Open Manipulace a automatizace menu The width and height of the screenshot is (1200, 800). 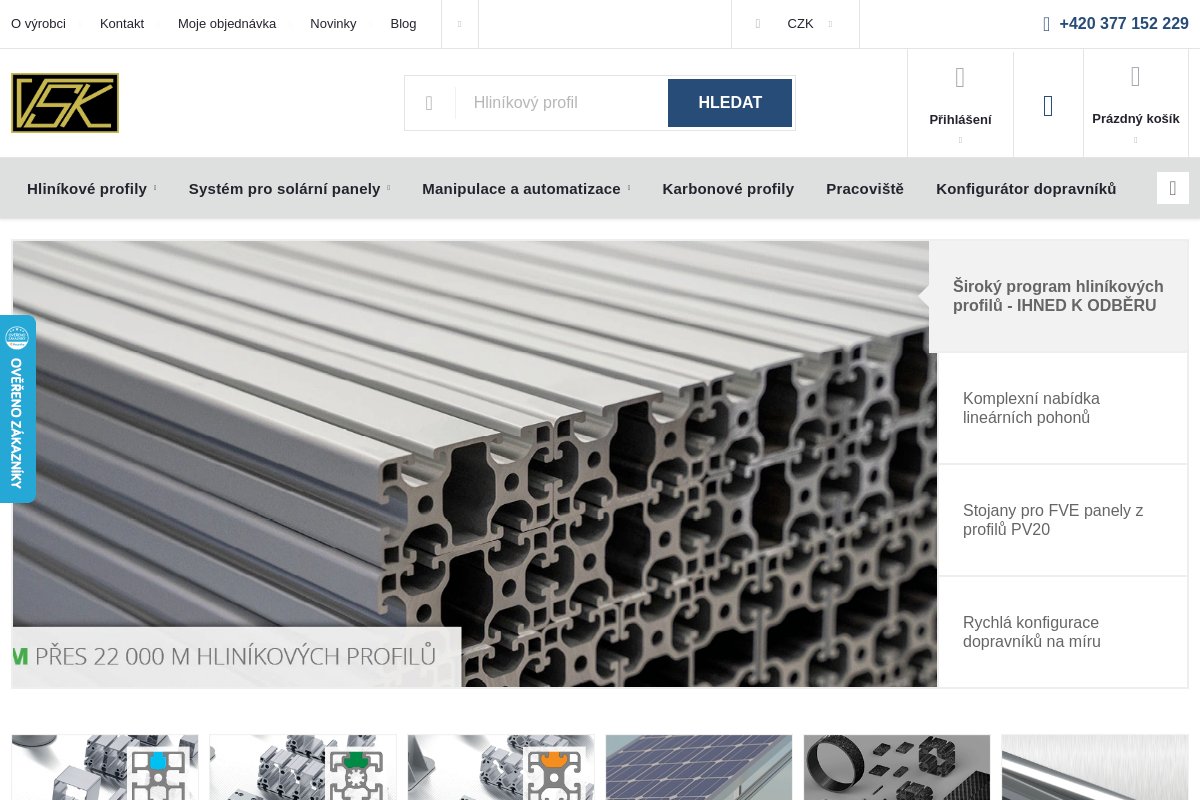point(521,188)
